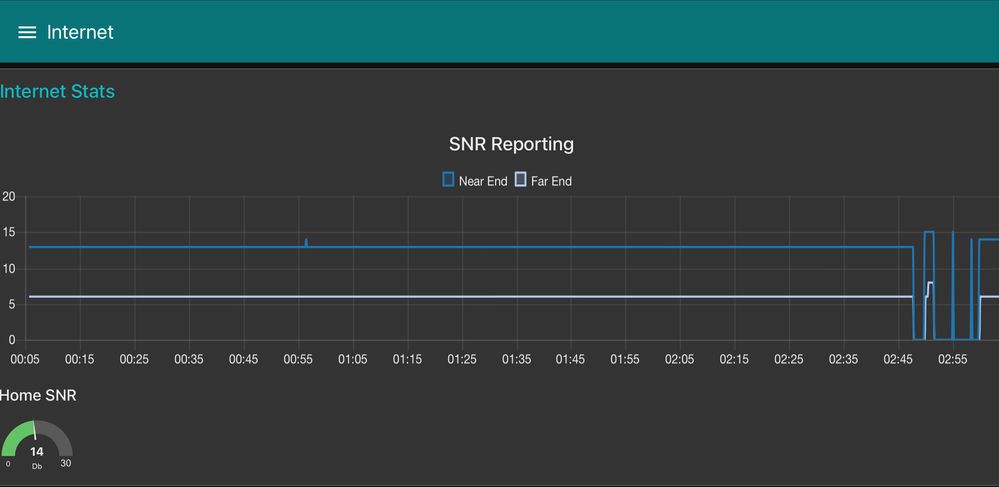The image size is (999, 487).
Task: Click the Home SNR label
Action: click(x=38, y=396)
